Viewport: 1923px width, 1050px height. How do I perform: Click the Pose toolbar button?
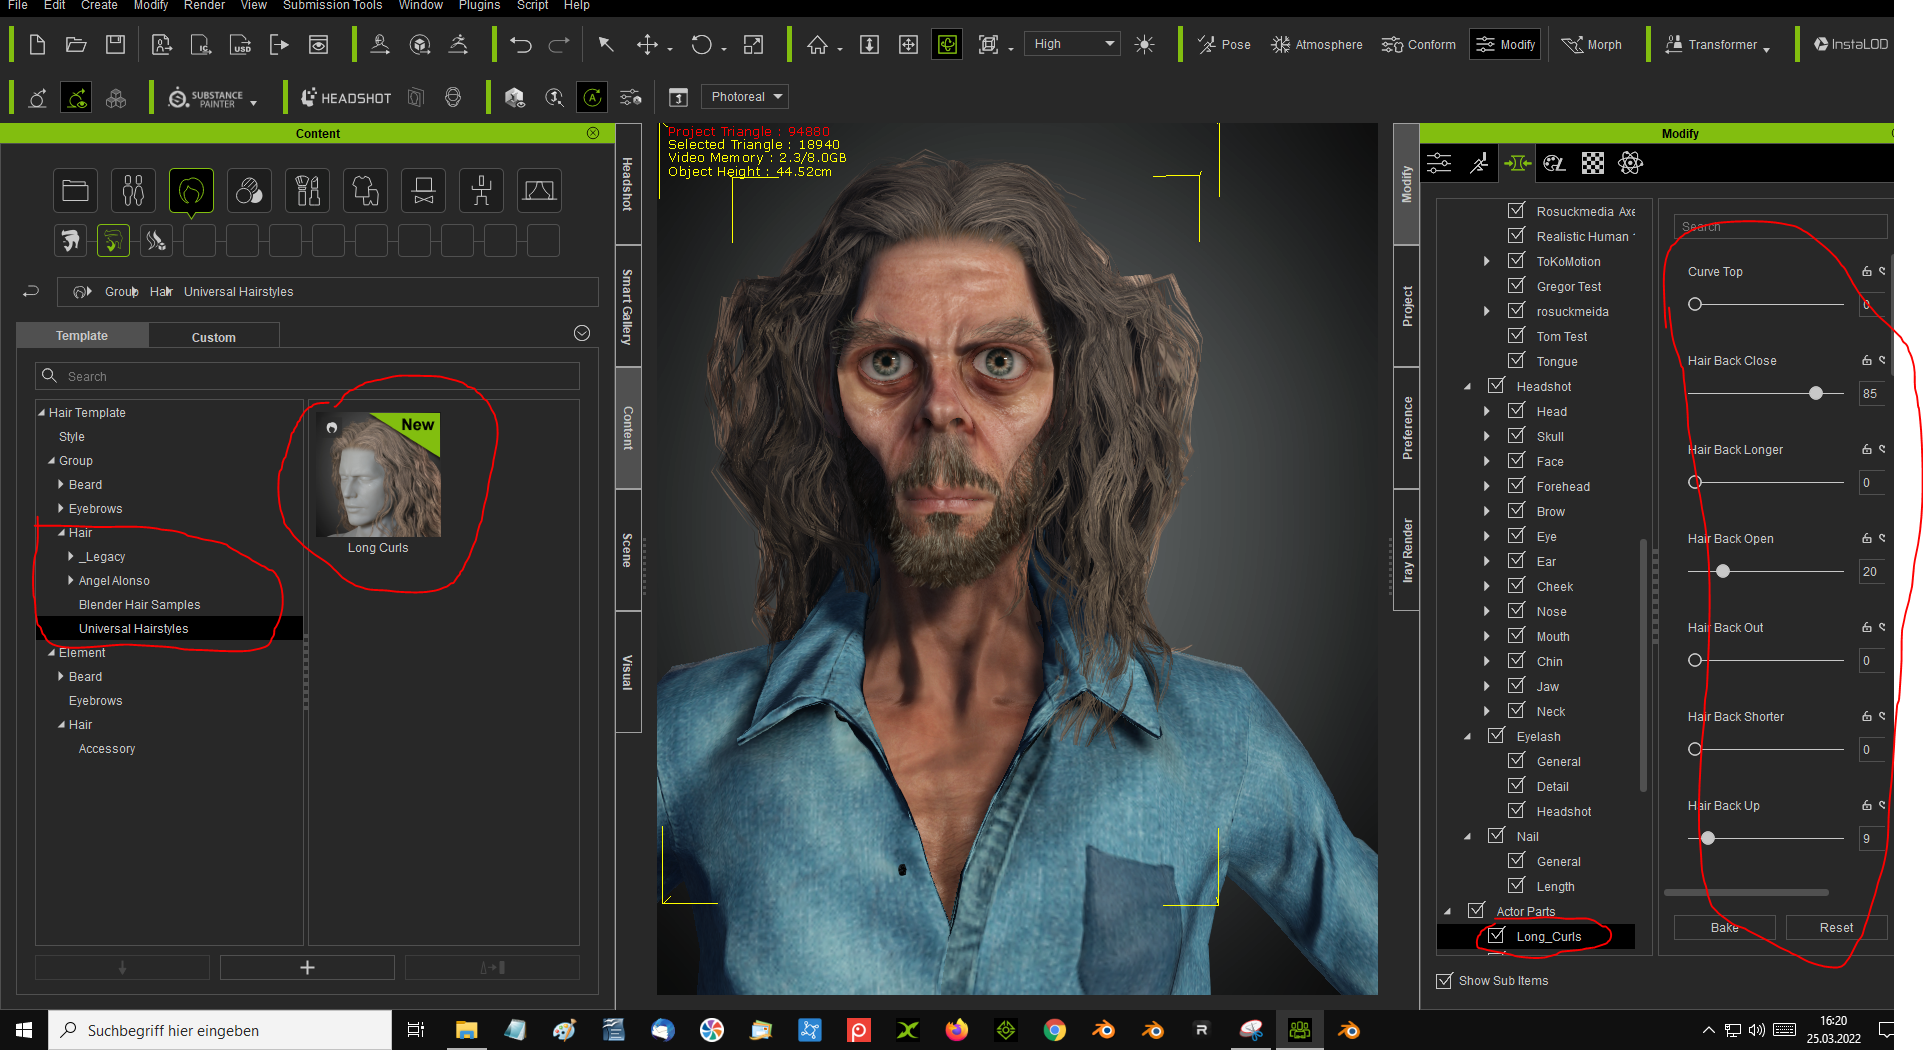1224,44
